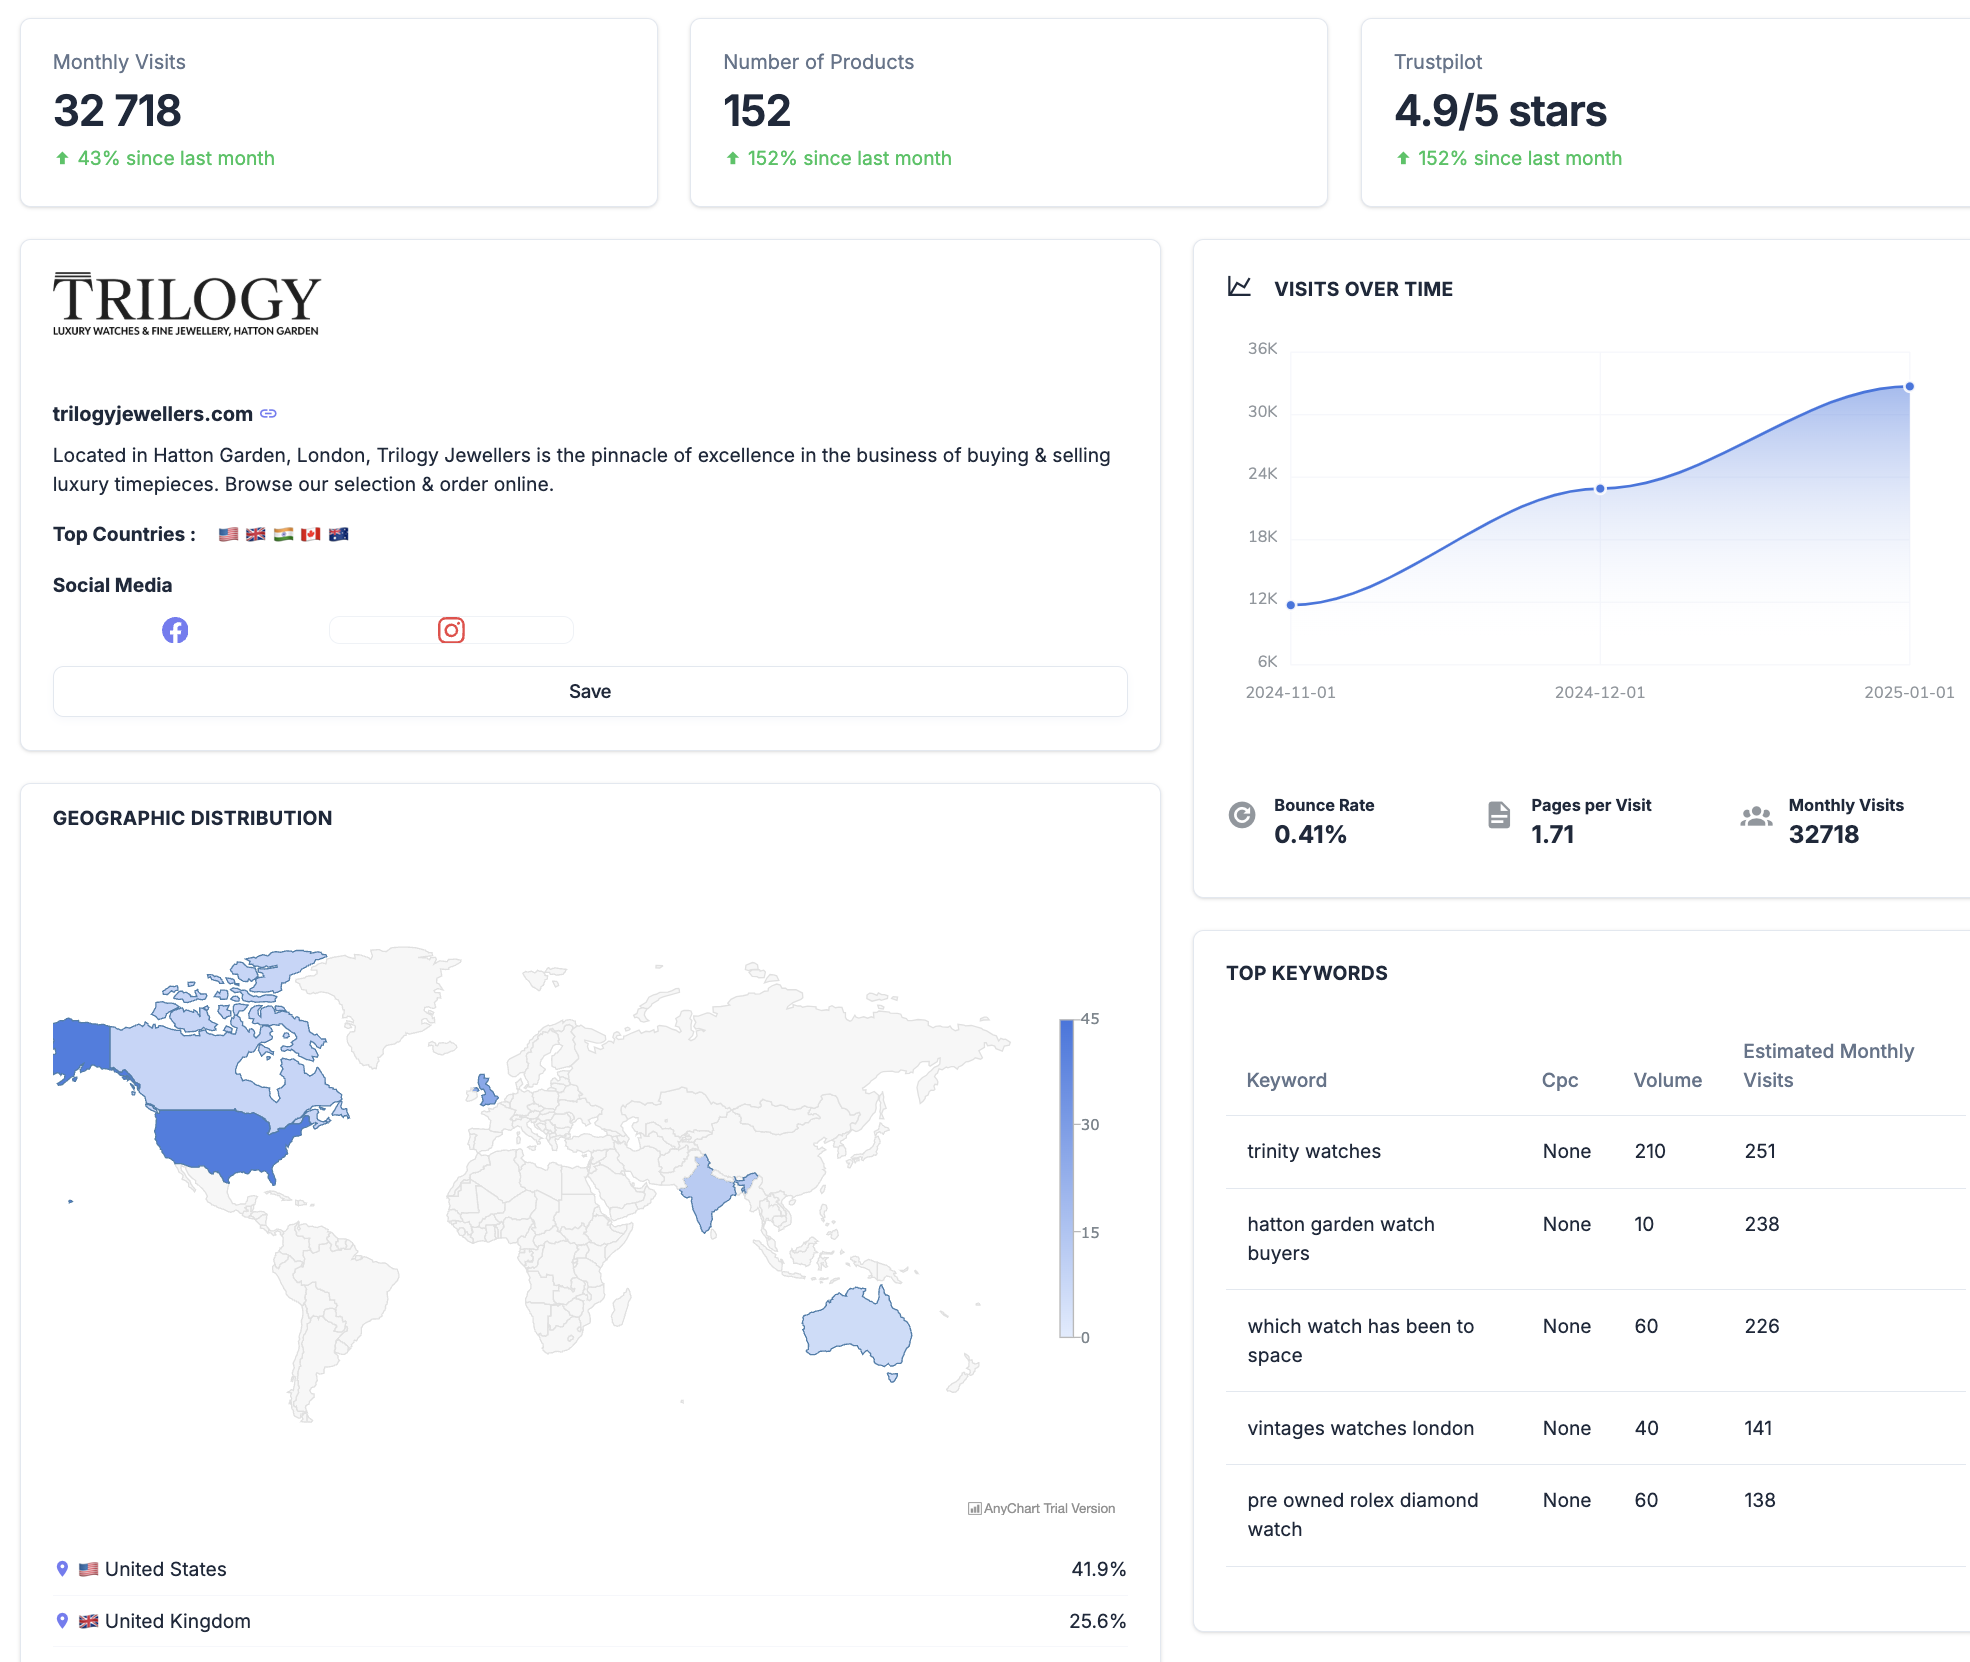
Task: Click the Top Keywords heading
Action: (1307, 973)
